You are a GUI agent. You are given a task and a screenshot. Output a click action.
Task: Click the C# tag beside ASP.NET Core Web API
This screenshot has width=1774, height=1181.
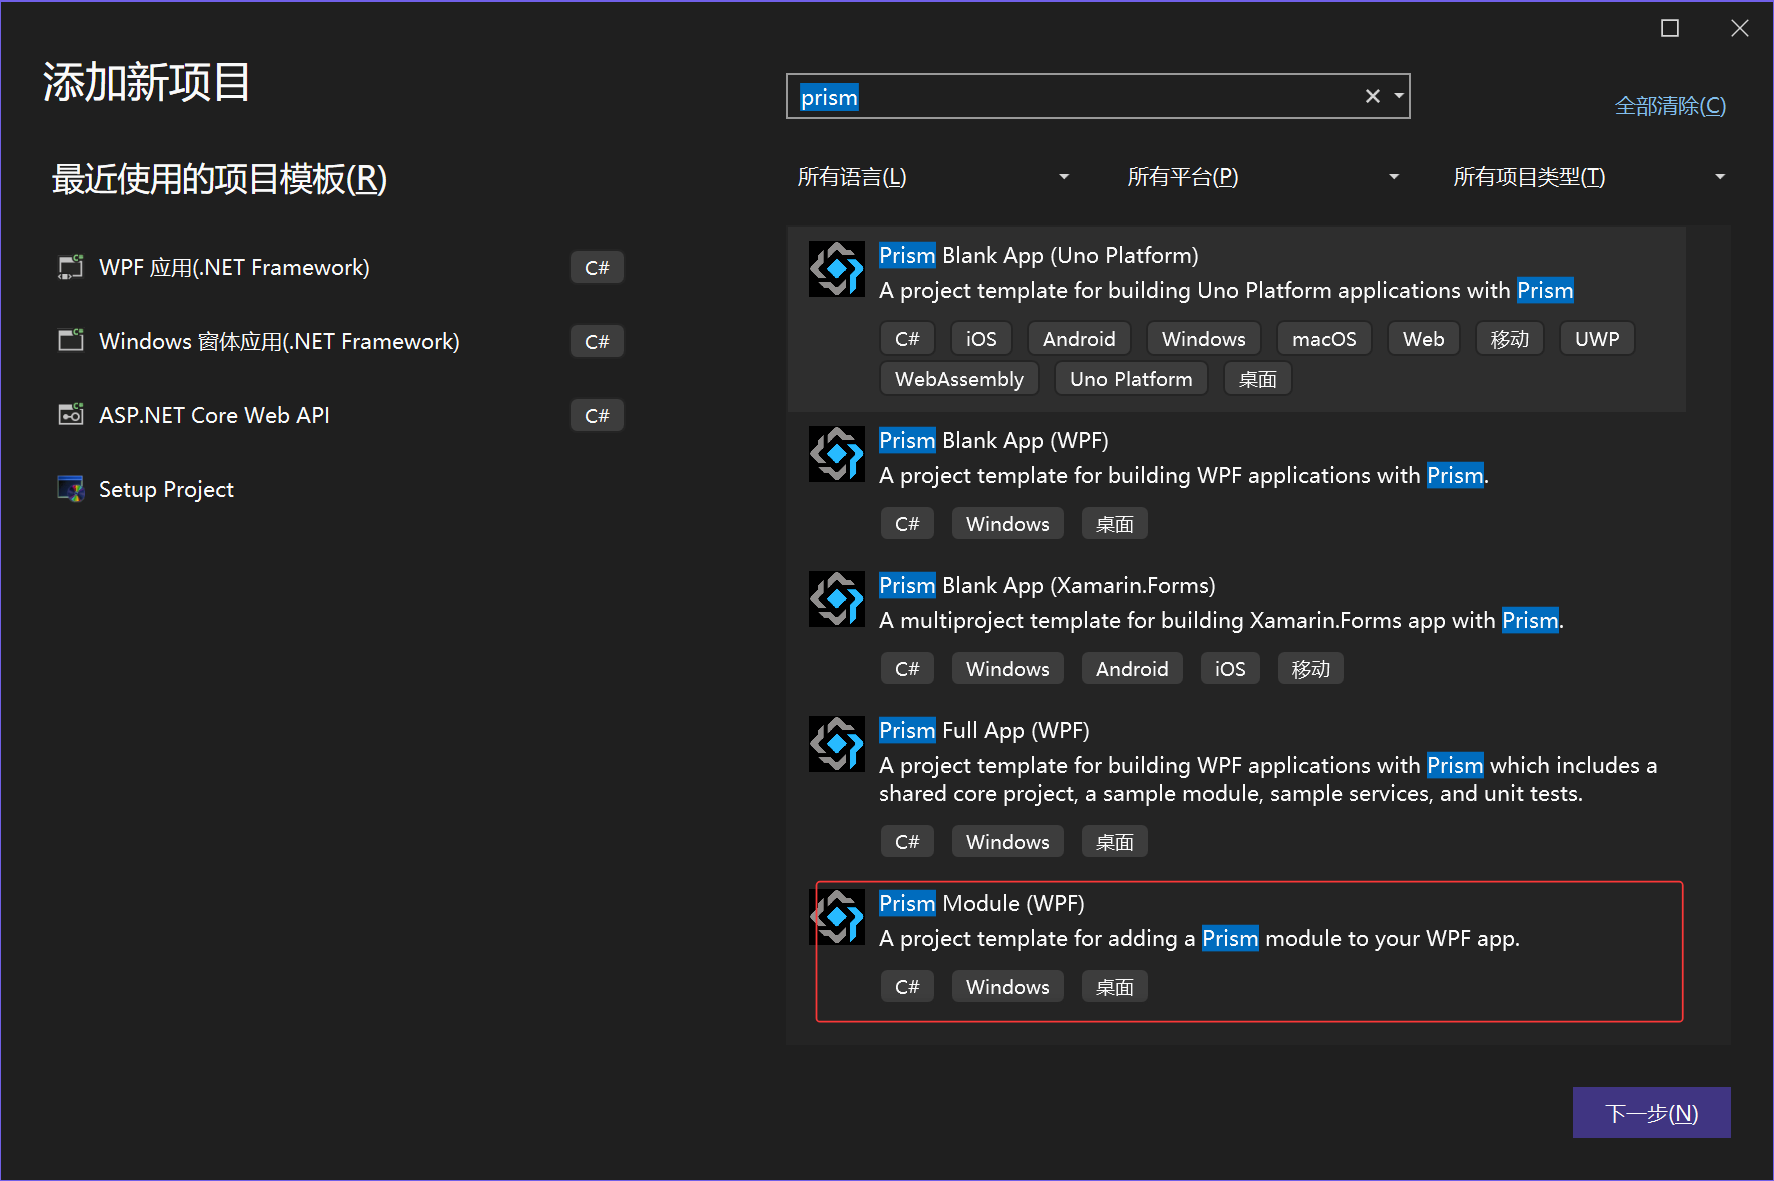click(597, 415)
